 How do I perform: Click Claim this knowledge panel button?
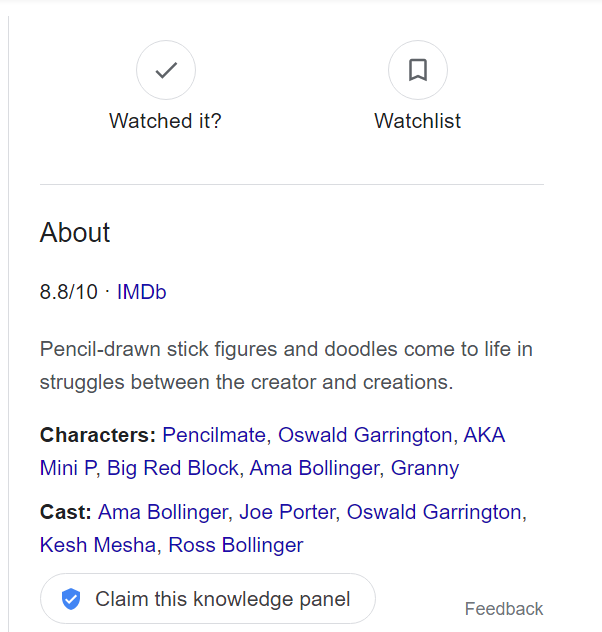(x=208, y=599)
